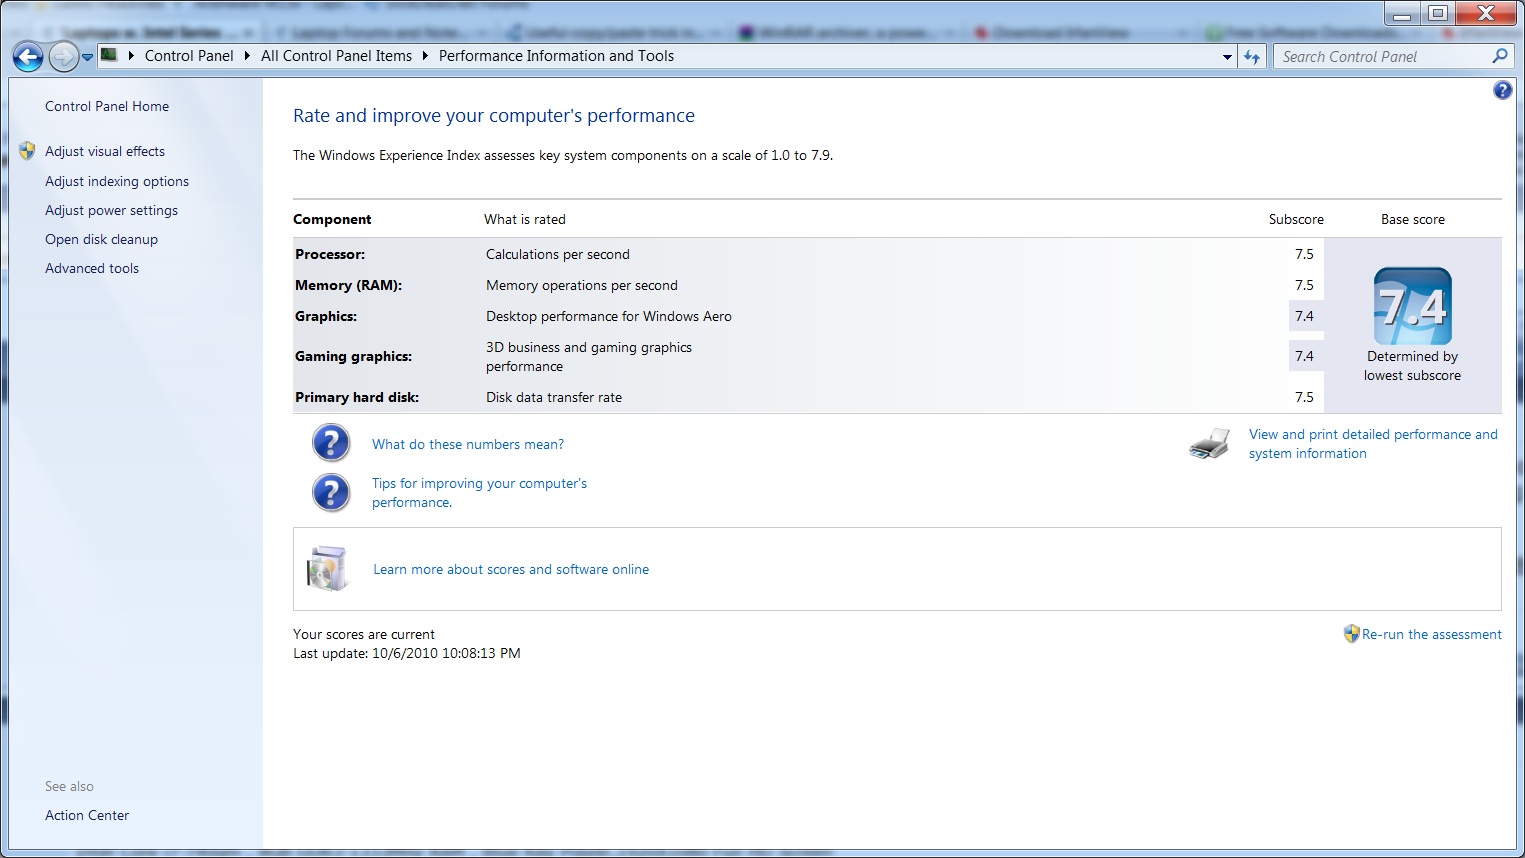The image size is (1525, 858).
Task: Open Advanced tools
Action: (92, 268)
